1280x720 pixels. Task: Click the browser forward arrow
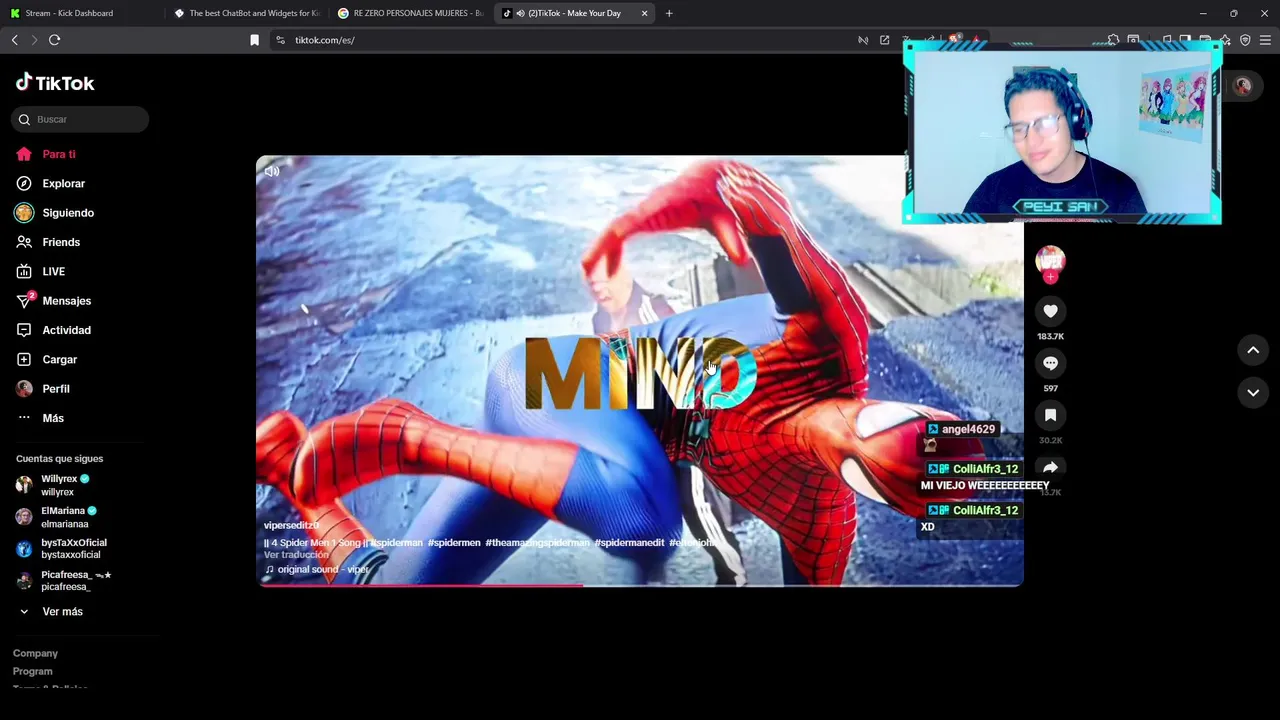(34, 40)
